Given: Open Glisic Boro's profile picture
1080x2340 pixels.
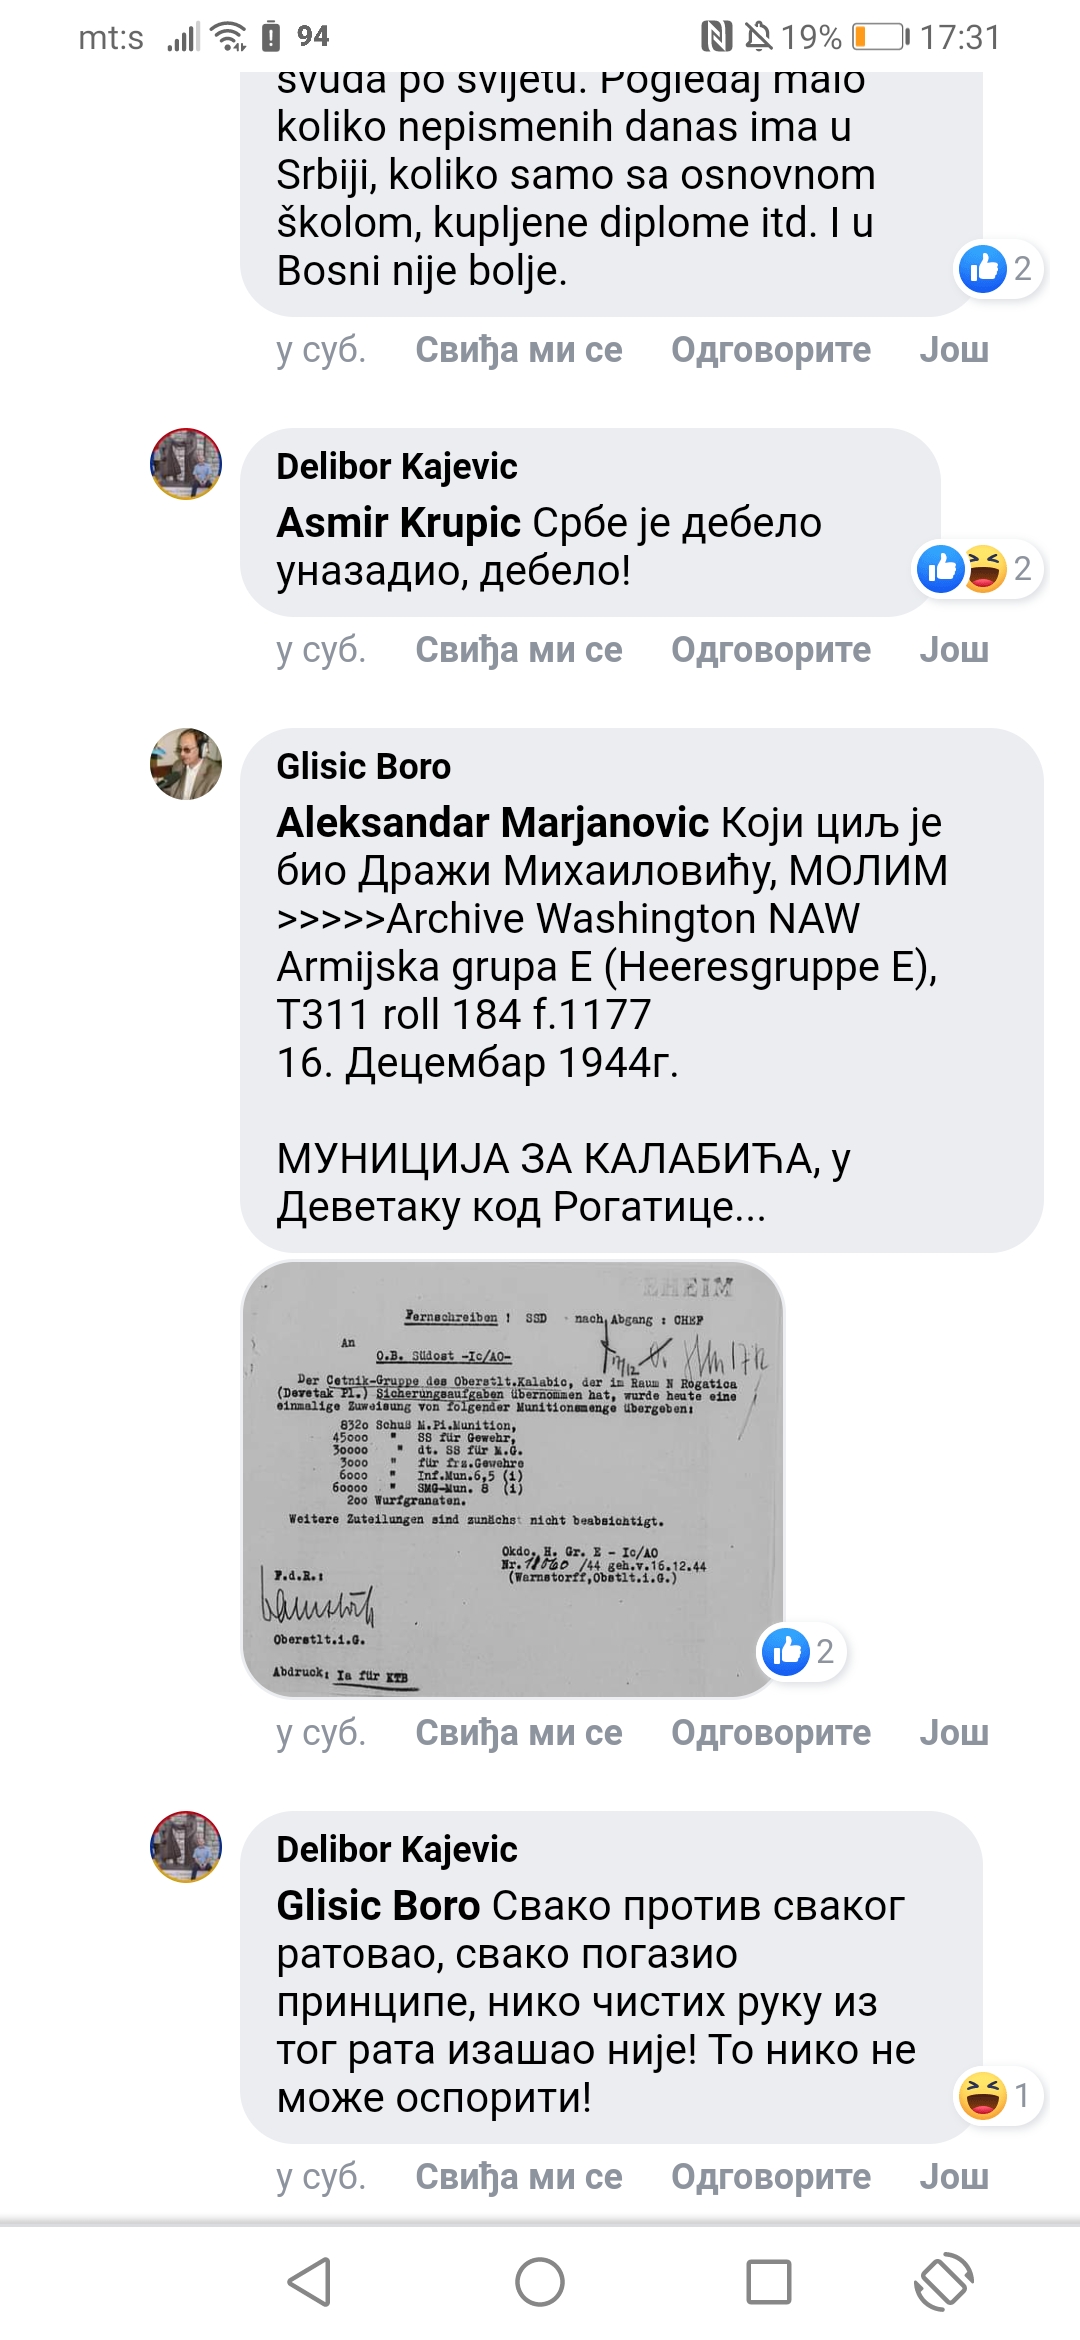Looking at the screenshot, I should (186, 764).
